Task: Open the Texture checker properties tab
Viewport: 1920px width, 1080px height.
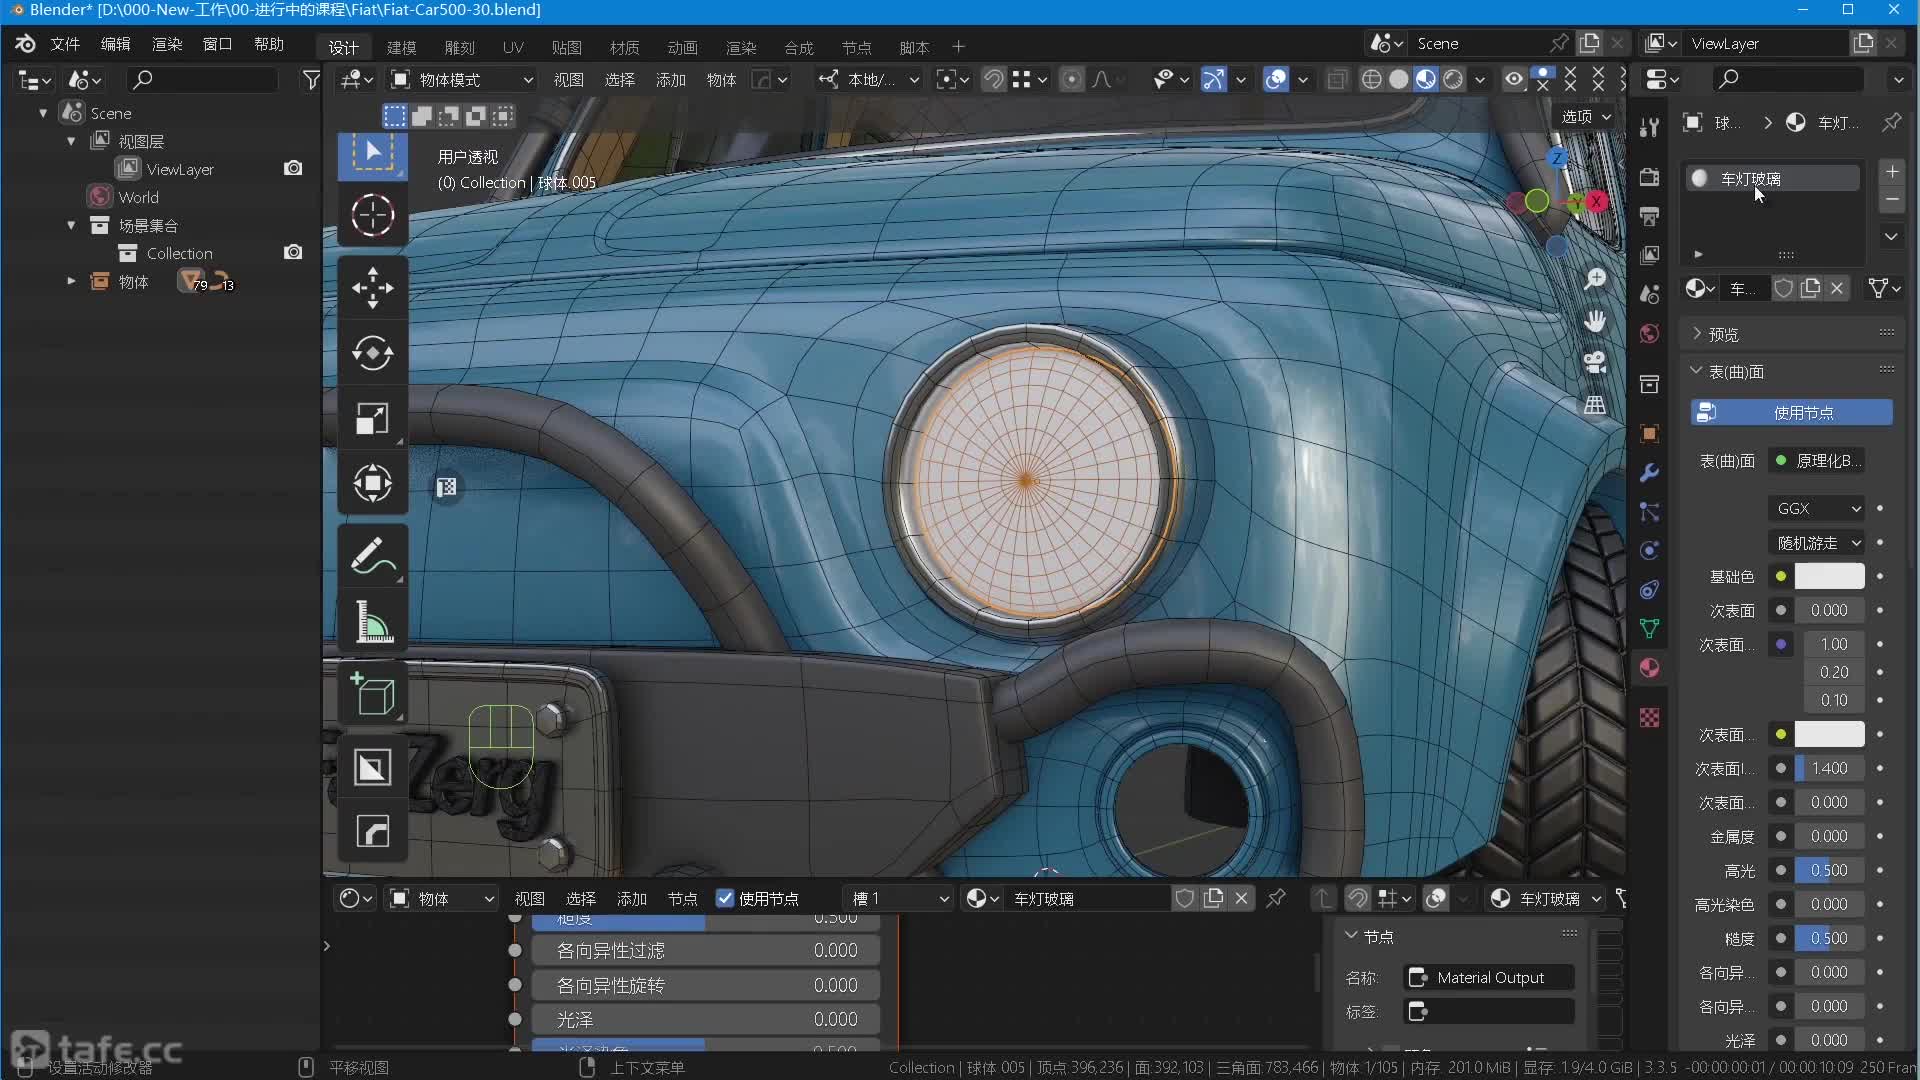Action: [x=1649, y=717]
